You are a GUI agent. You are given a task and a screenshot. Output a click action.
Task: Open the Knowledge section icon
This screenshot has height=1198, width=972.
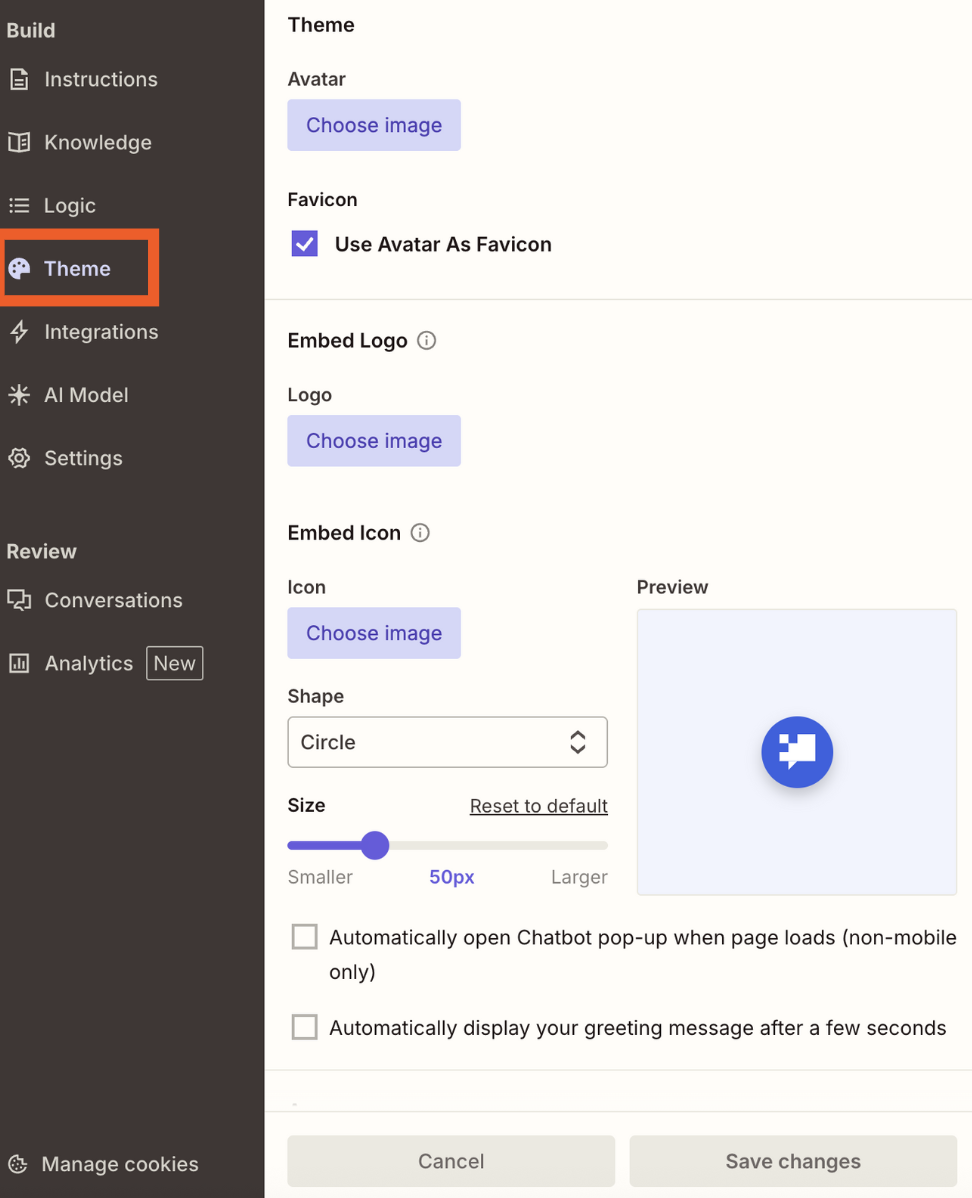pyautogui.click(x=19, y=142)
